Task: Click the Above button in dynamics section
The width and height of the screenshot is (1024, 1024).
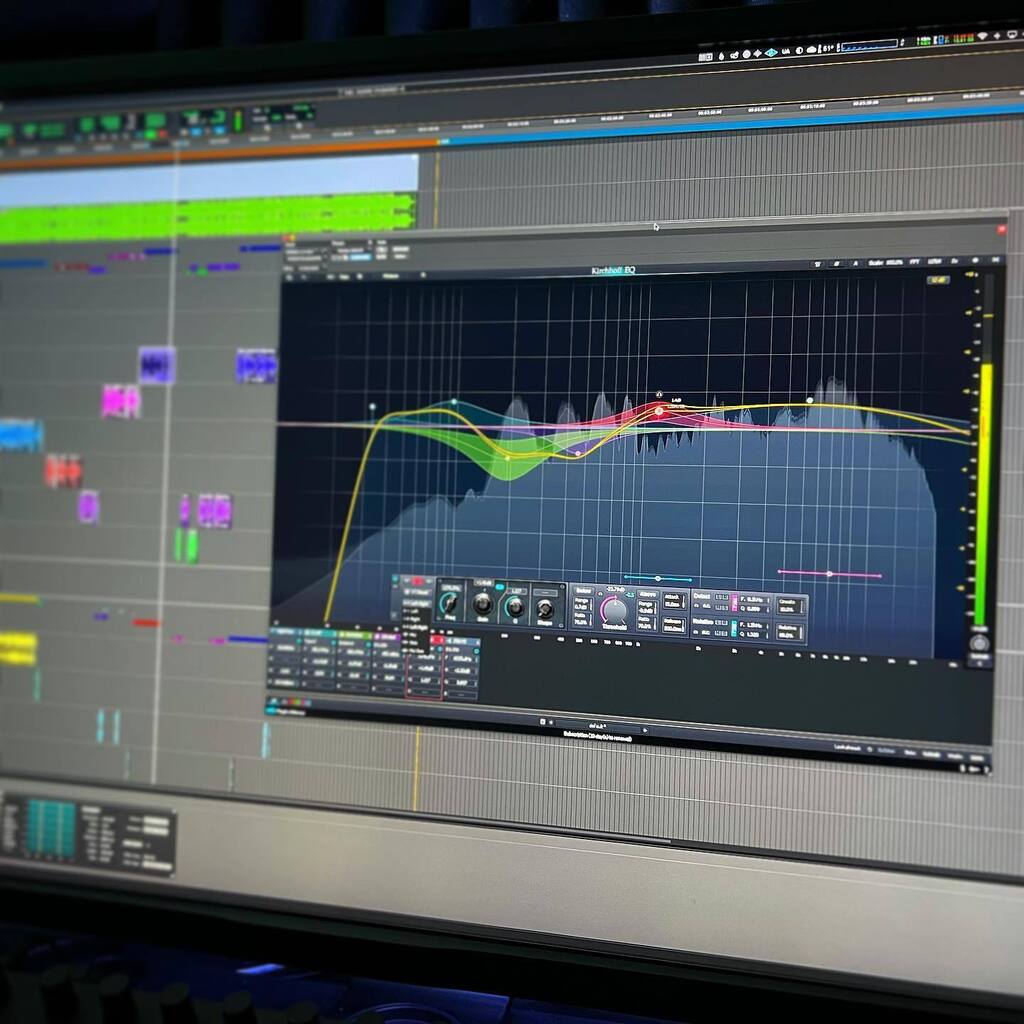Action: click(x=647, y=594)
